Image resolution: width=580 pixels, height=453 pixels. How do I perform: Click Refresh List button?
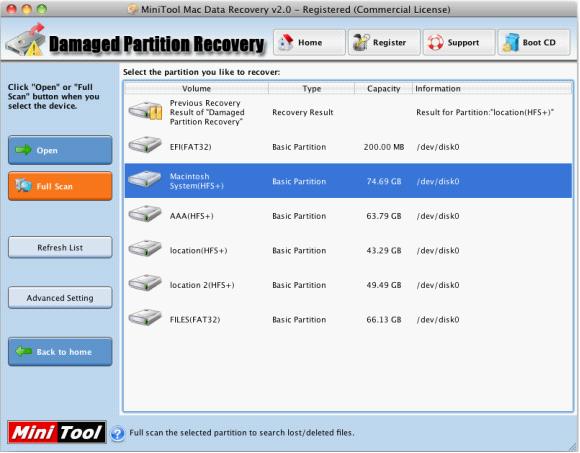point(60,247)
